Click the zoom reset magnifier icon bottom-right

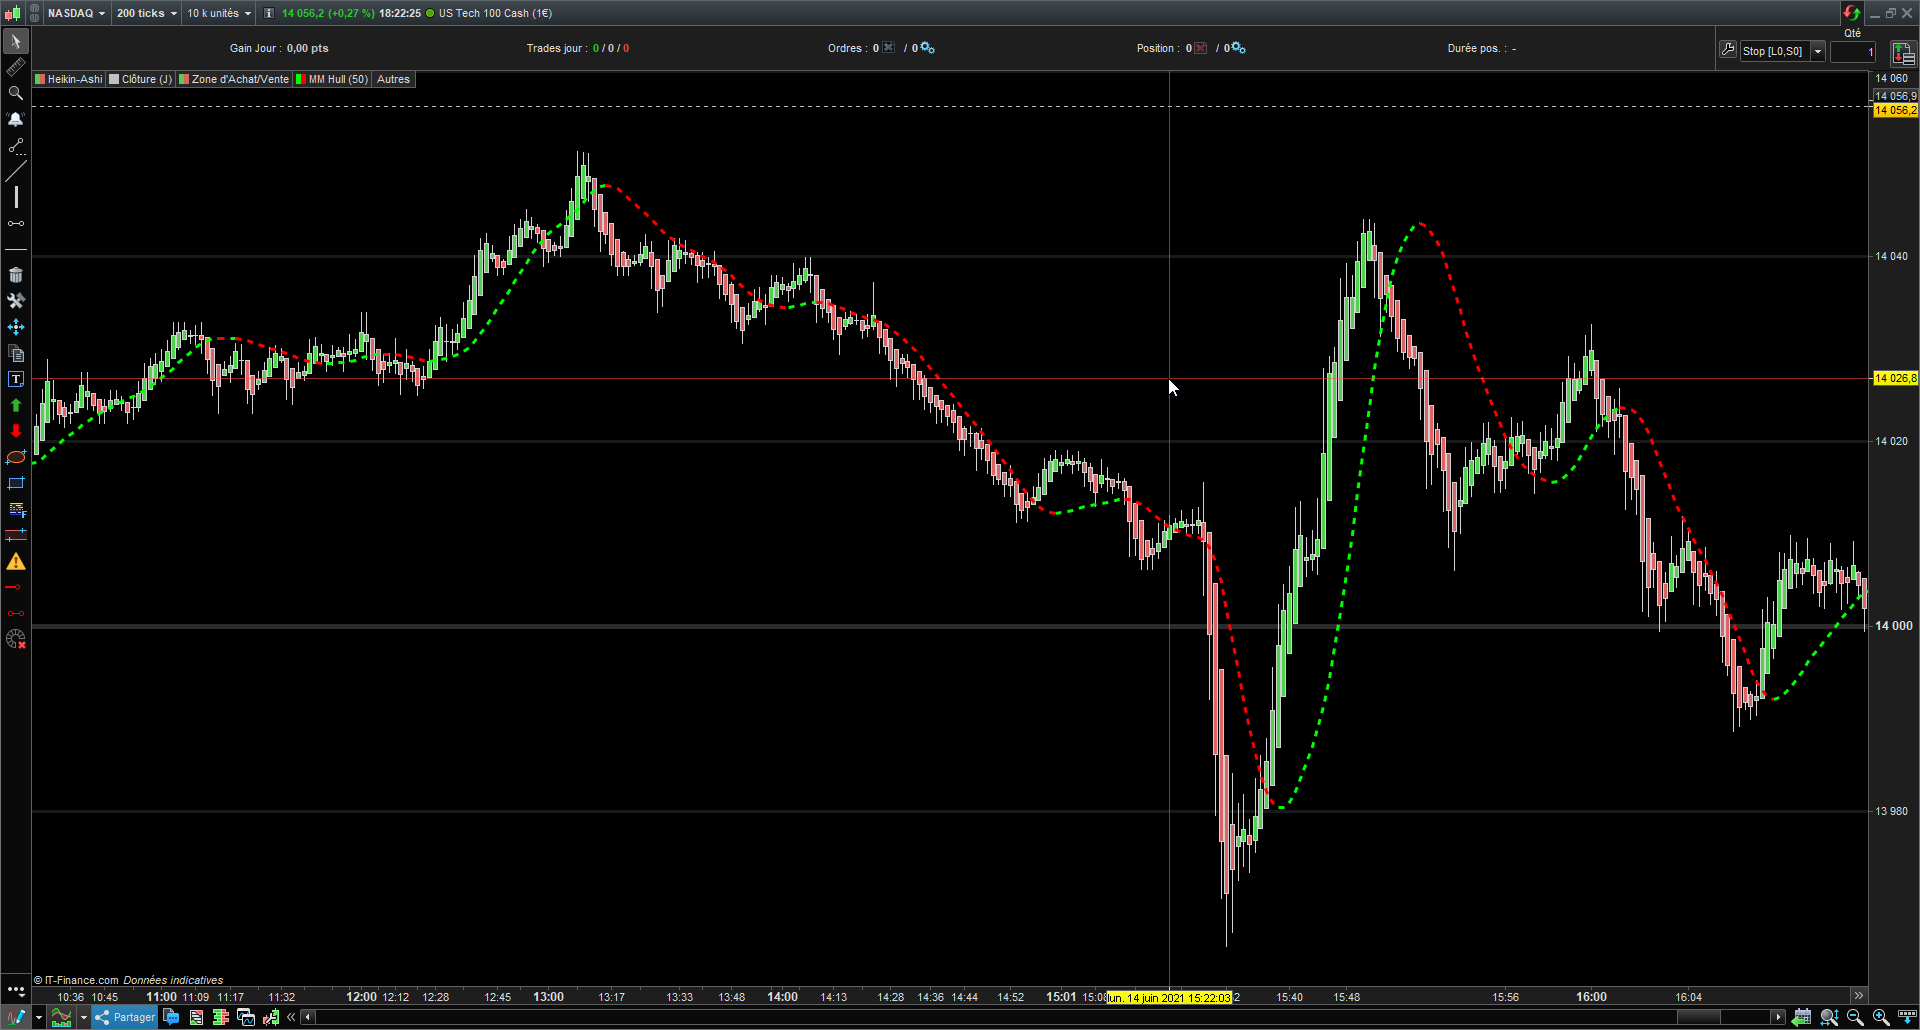1829,1017
